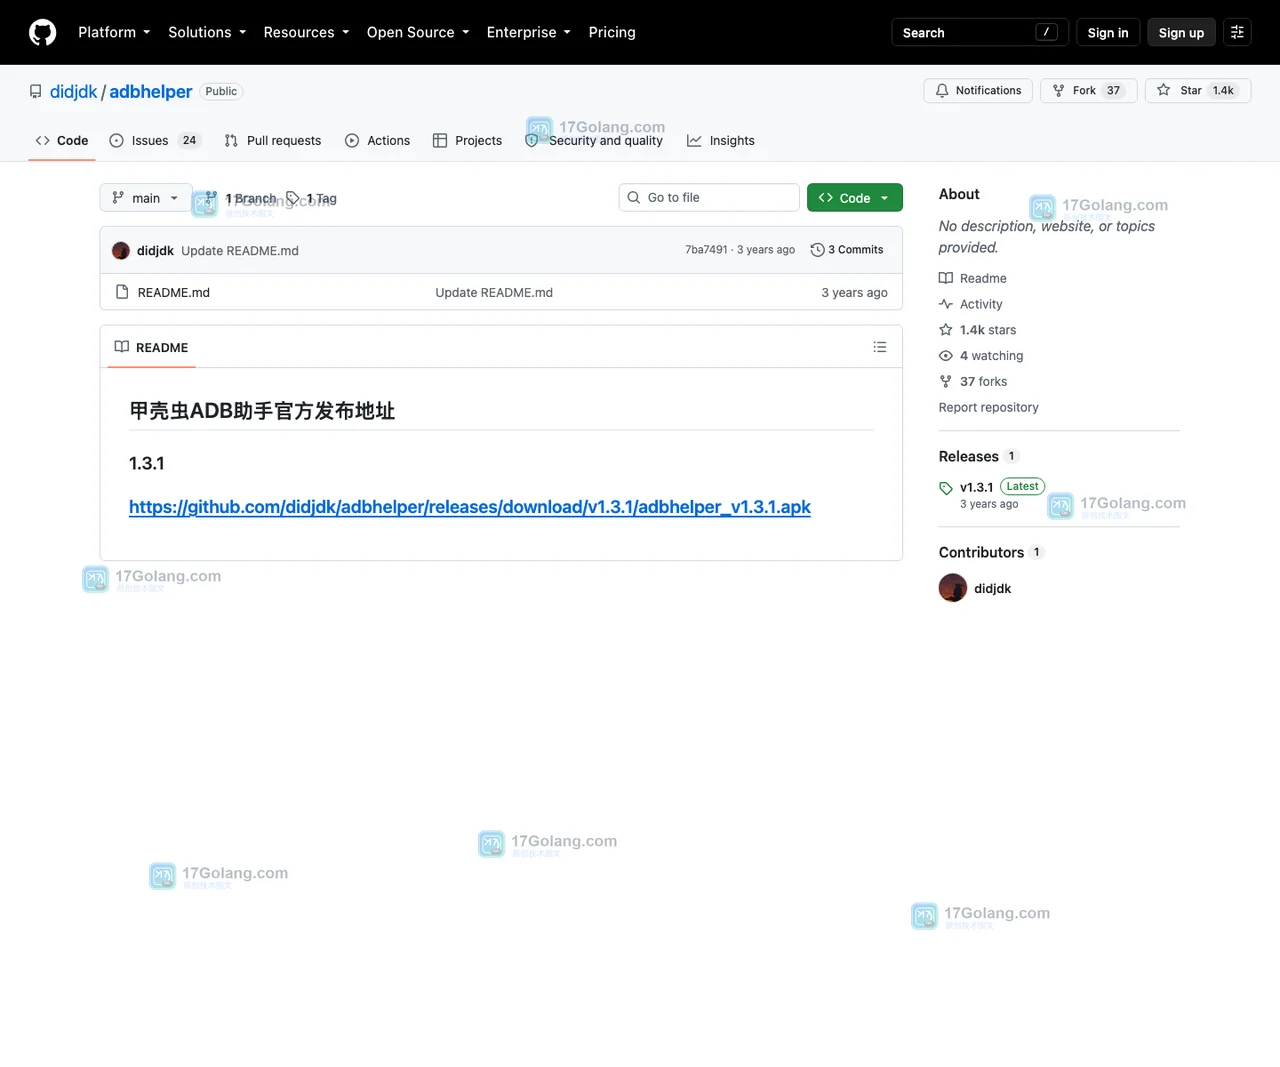This screenshot has height=1067, width=1280.
Task: Click the 37 fork count badge
Action: pyautogui.click(x=1114, y=90)
